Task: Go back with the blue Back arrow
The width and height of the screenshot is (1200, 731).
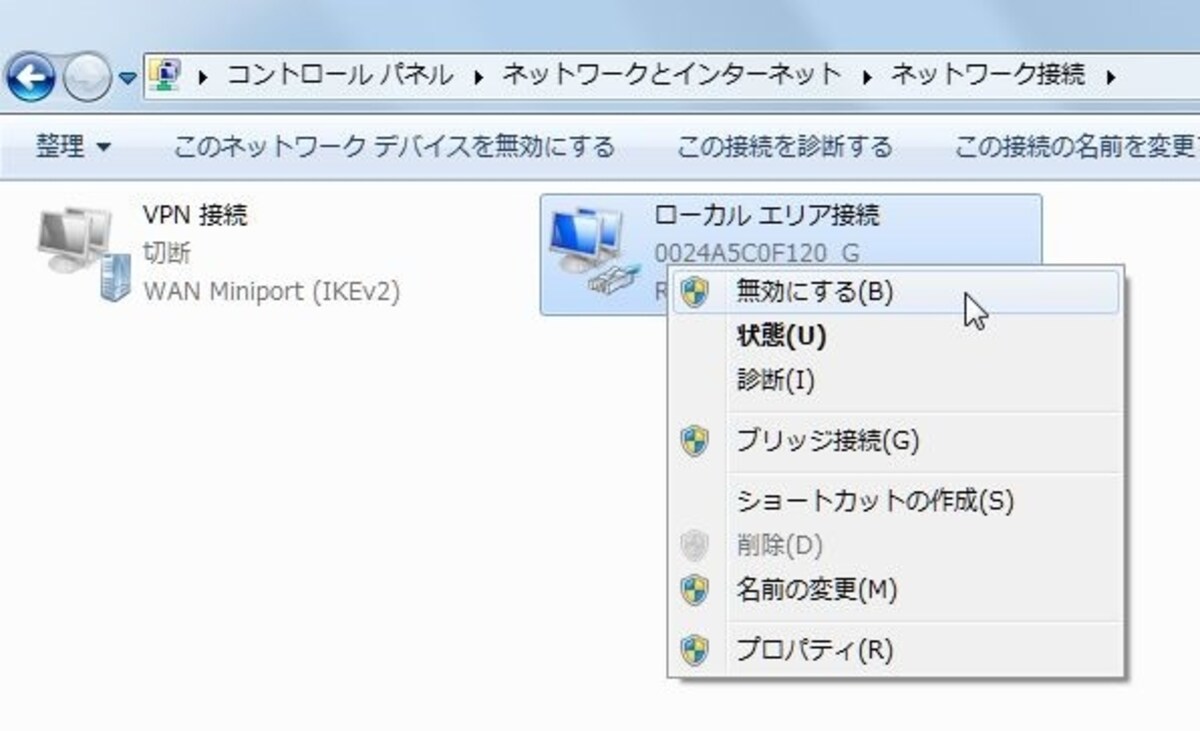Action: (x=31, y=77)
